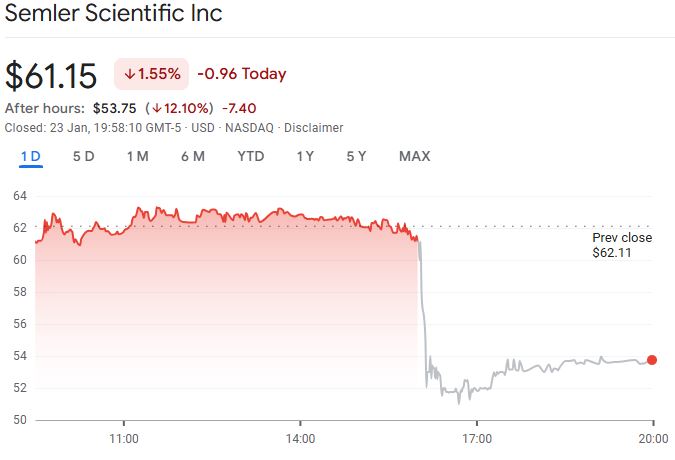Show the 6M price history
Image resolution: width=675 pixels, height=460 pixels.
pos(193,156)
